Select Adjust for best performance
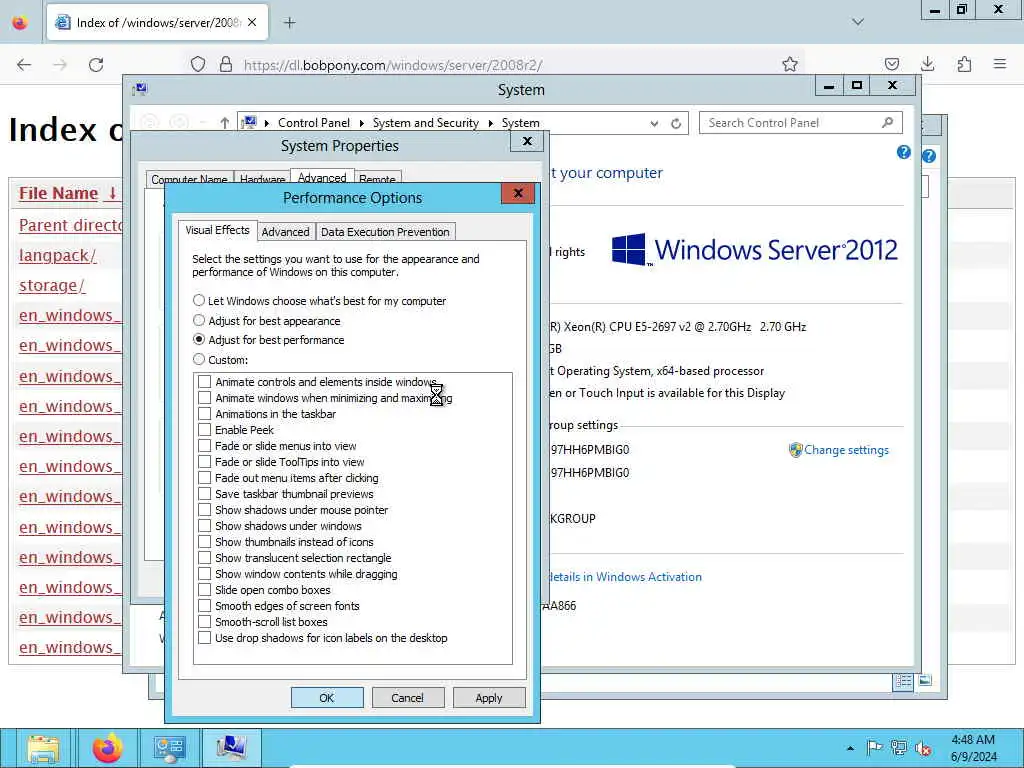Image resolution: width=1024 pixels, height=768 pixels. click(x=199, y=340)
